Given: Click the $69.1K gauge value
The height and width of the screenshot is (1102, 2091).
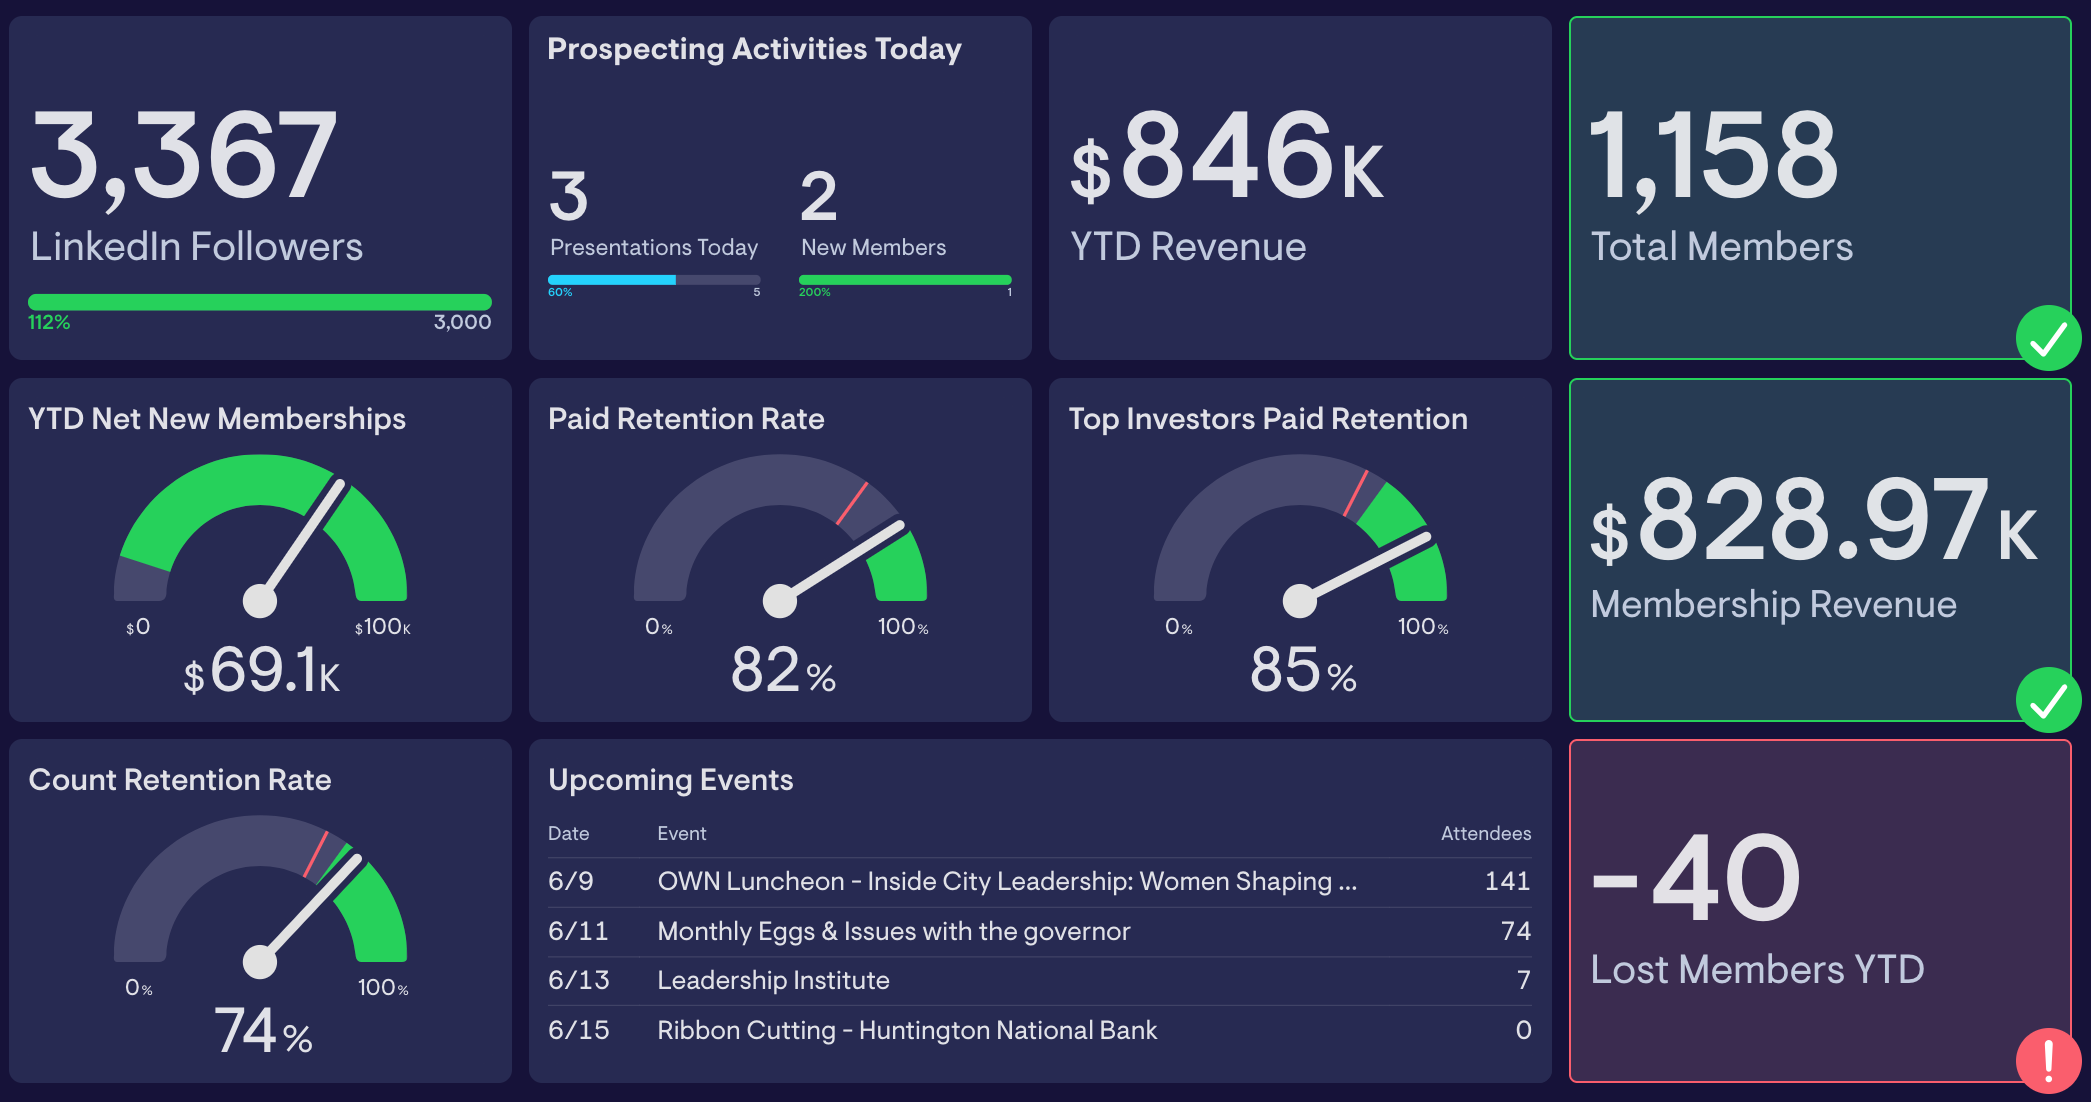Looking at the screenshot, I should click(262, 670).
